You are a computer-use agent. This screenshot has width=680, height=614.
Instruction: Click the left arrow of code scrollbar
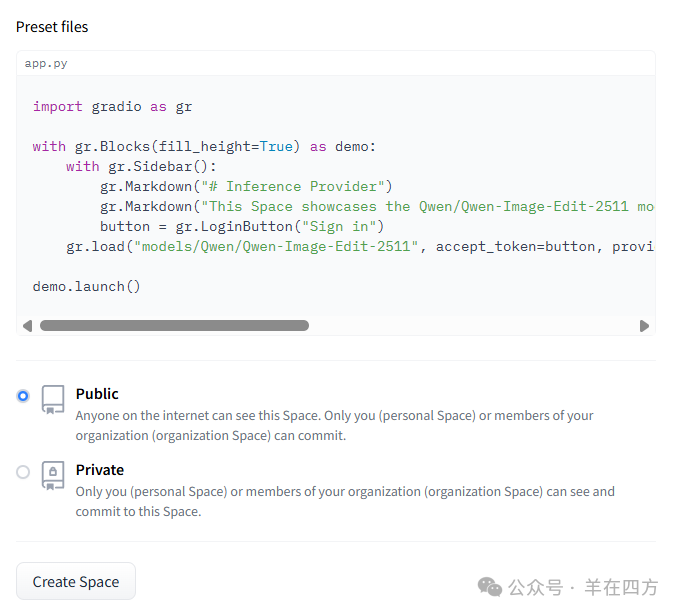(27, 326)
